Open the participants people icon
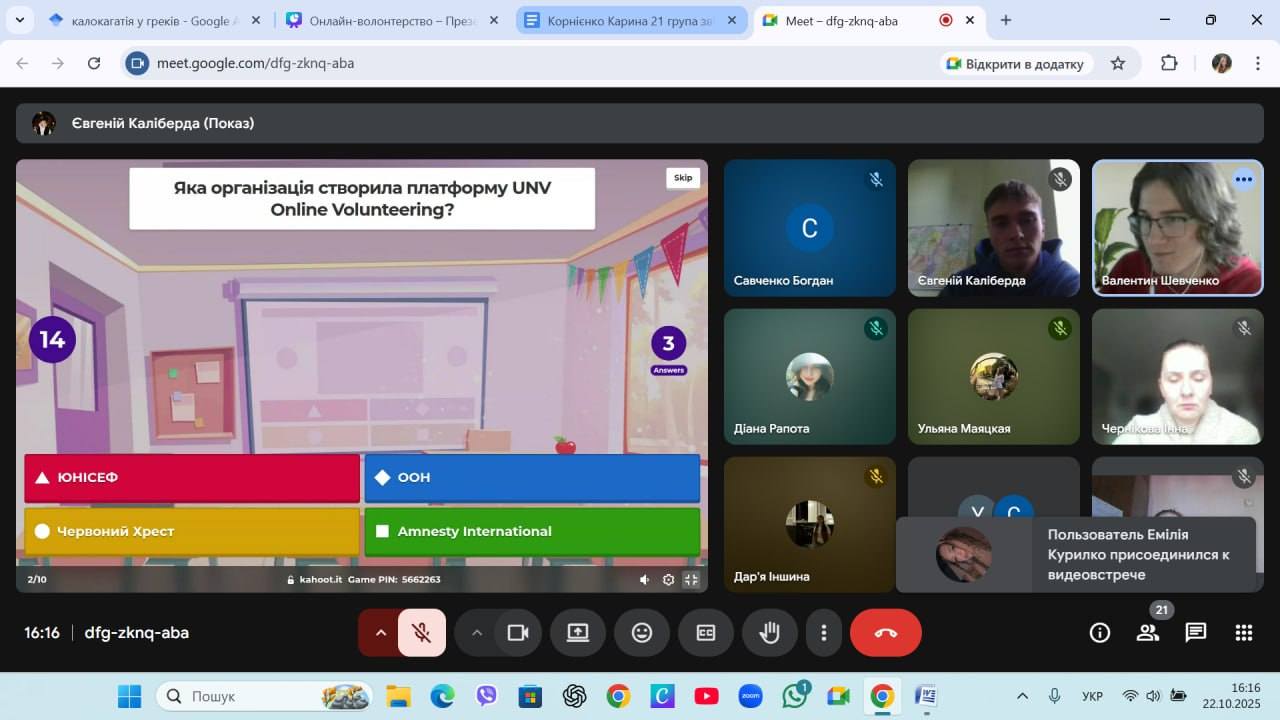Image resolution: width=1280 pixels, height=720 pixels. point(1147,632)
